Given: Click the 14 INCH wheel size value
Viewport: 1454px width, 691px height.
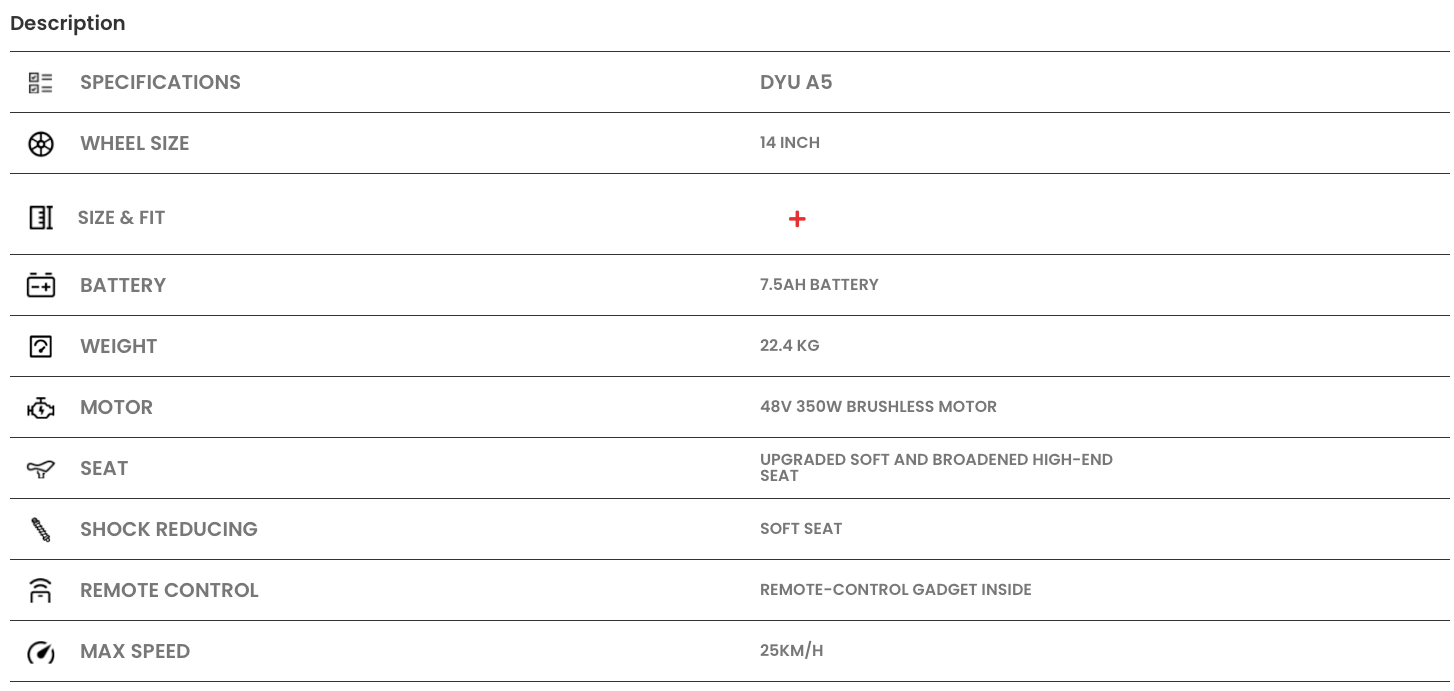Looking at the screenshot, I should (x=790, y=142).
